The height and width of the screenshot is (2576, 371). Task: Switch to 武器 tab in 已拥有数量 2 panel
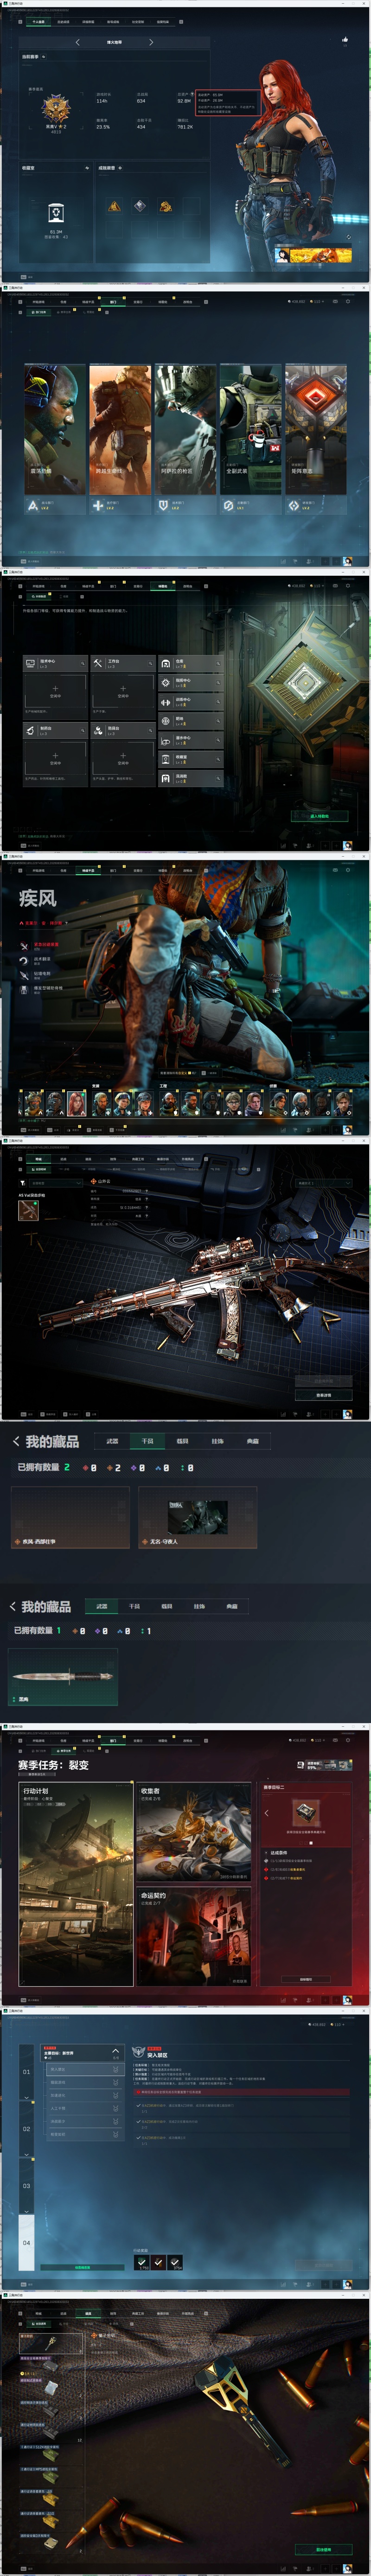[x=112, y=1441]
